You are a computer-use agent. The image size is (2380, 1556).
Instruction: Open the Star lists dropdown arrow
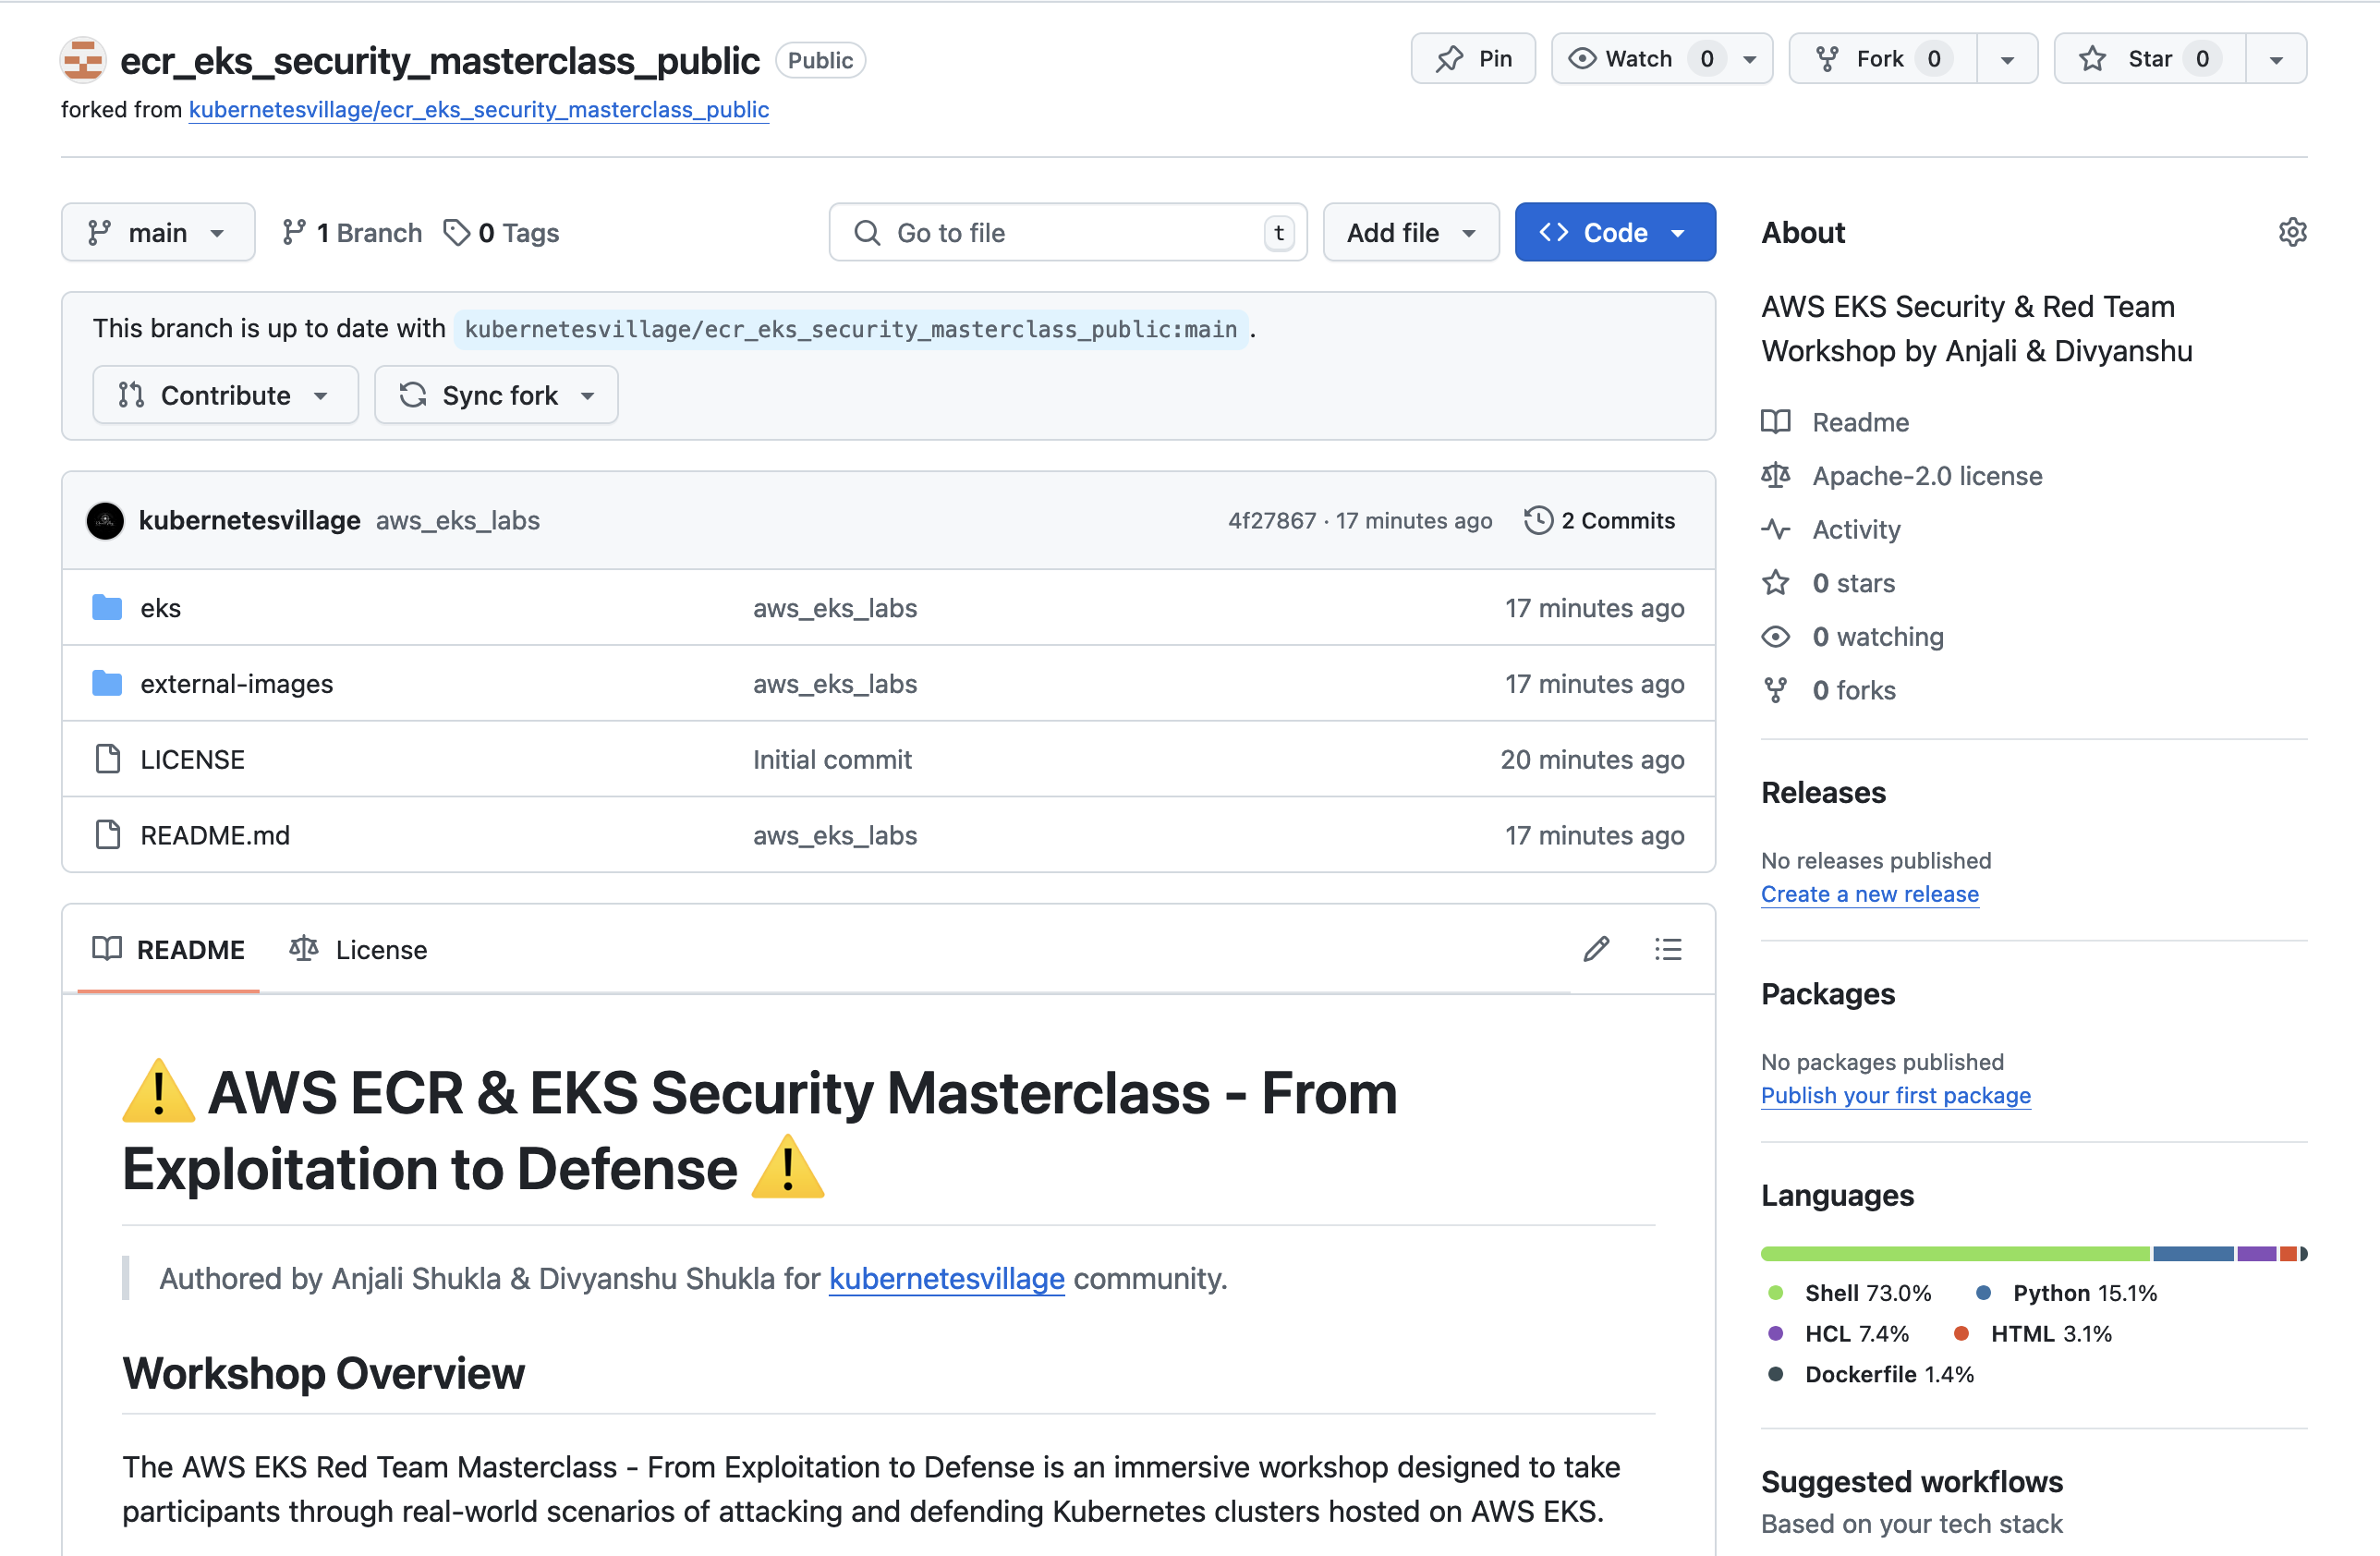(x=2276, y=59)
